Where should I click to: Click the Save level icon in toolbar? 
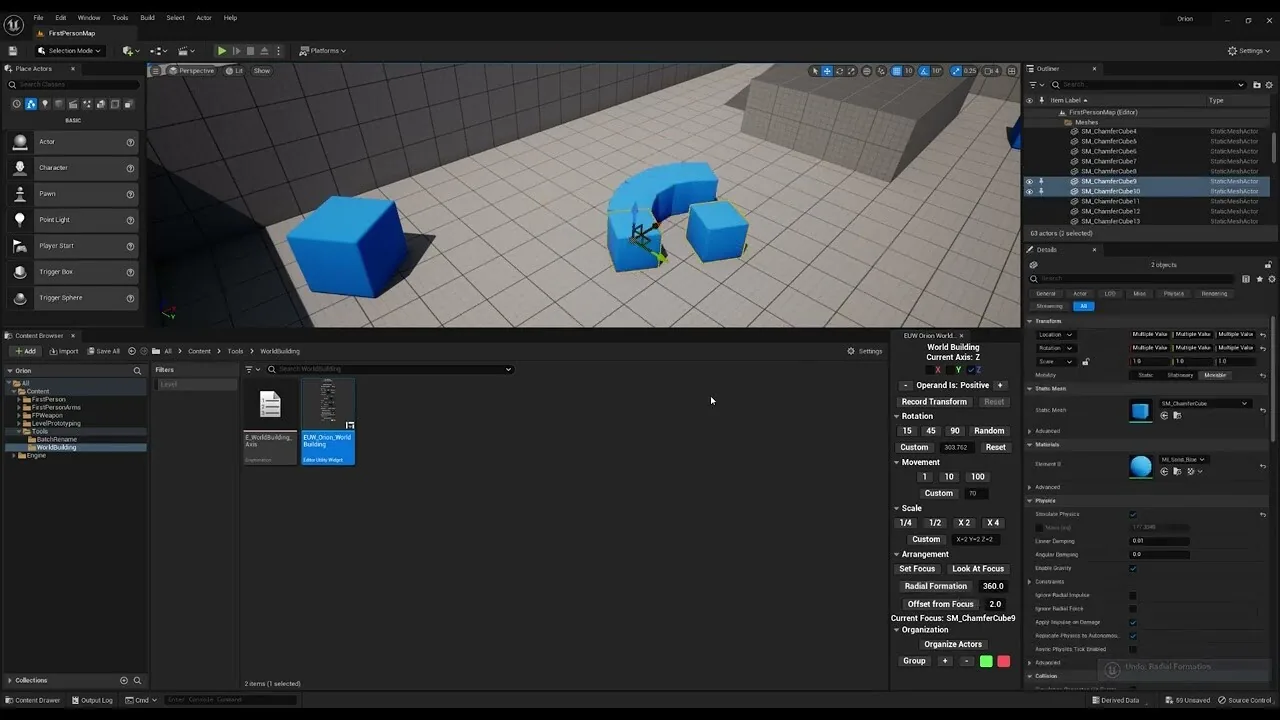click(x=13, y=51)
